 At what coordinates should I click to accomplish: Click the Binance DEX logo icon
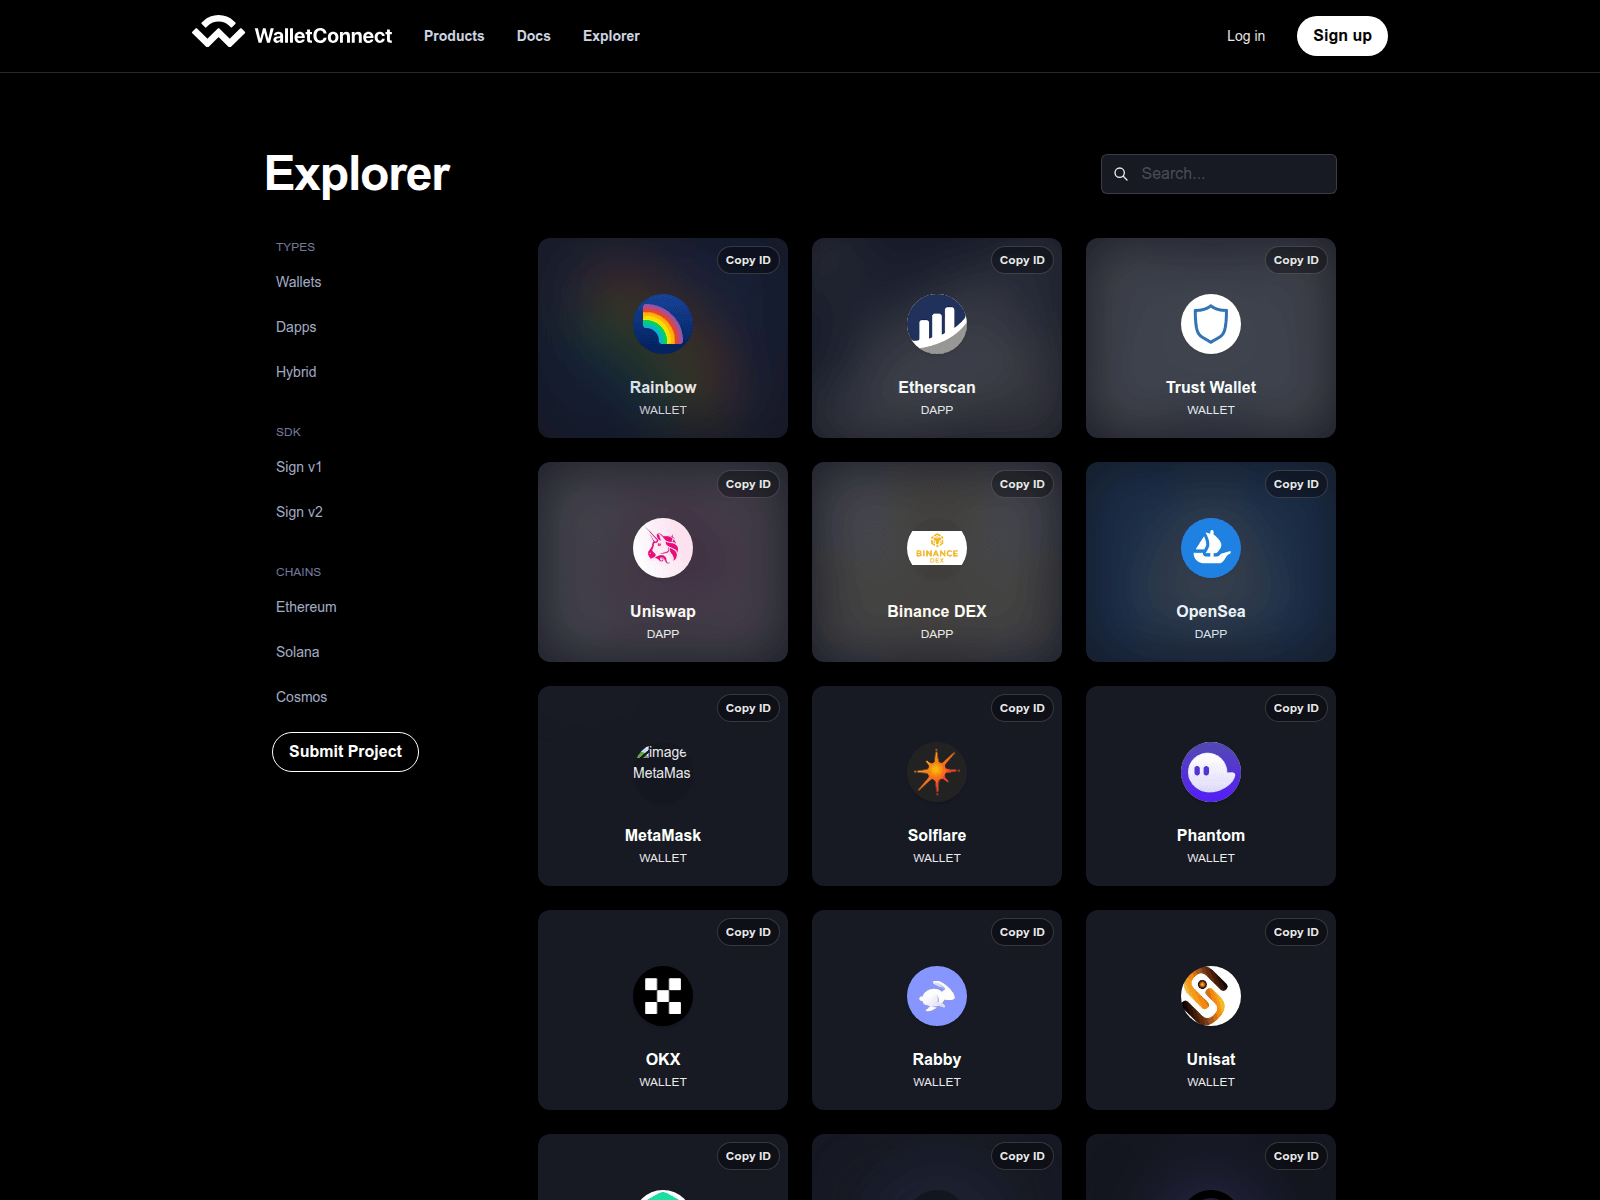point(937,548)
